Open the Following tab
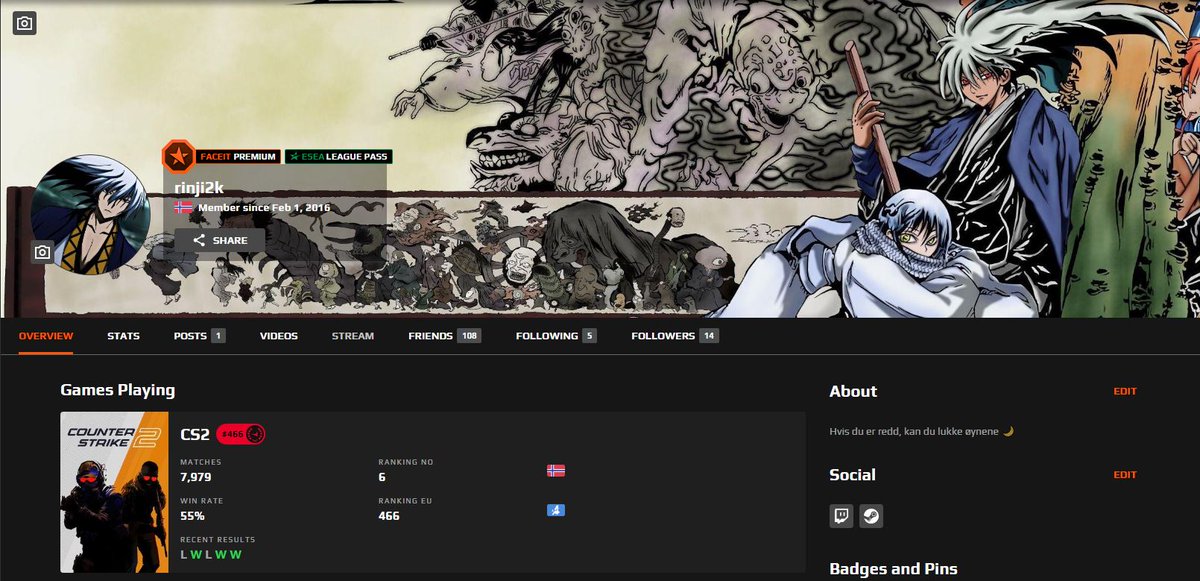Screen dimensions: 1200x581 556,336
